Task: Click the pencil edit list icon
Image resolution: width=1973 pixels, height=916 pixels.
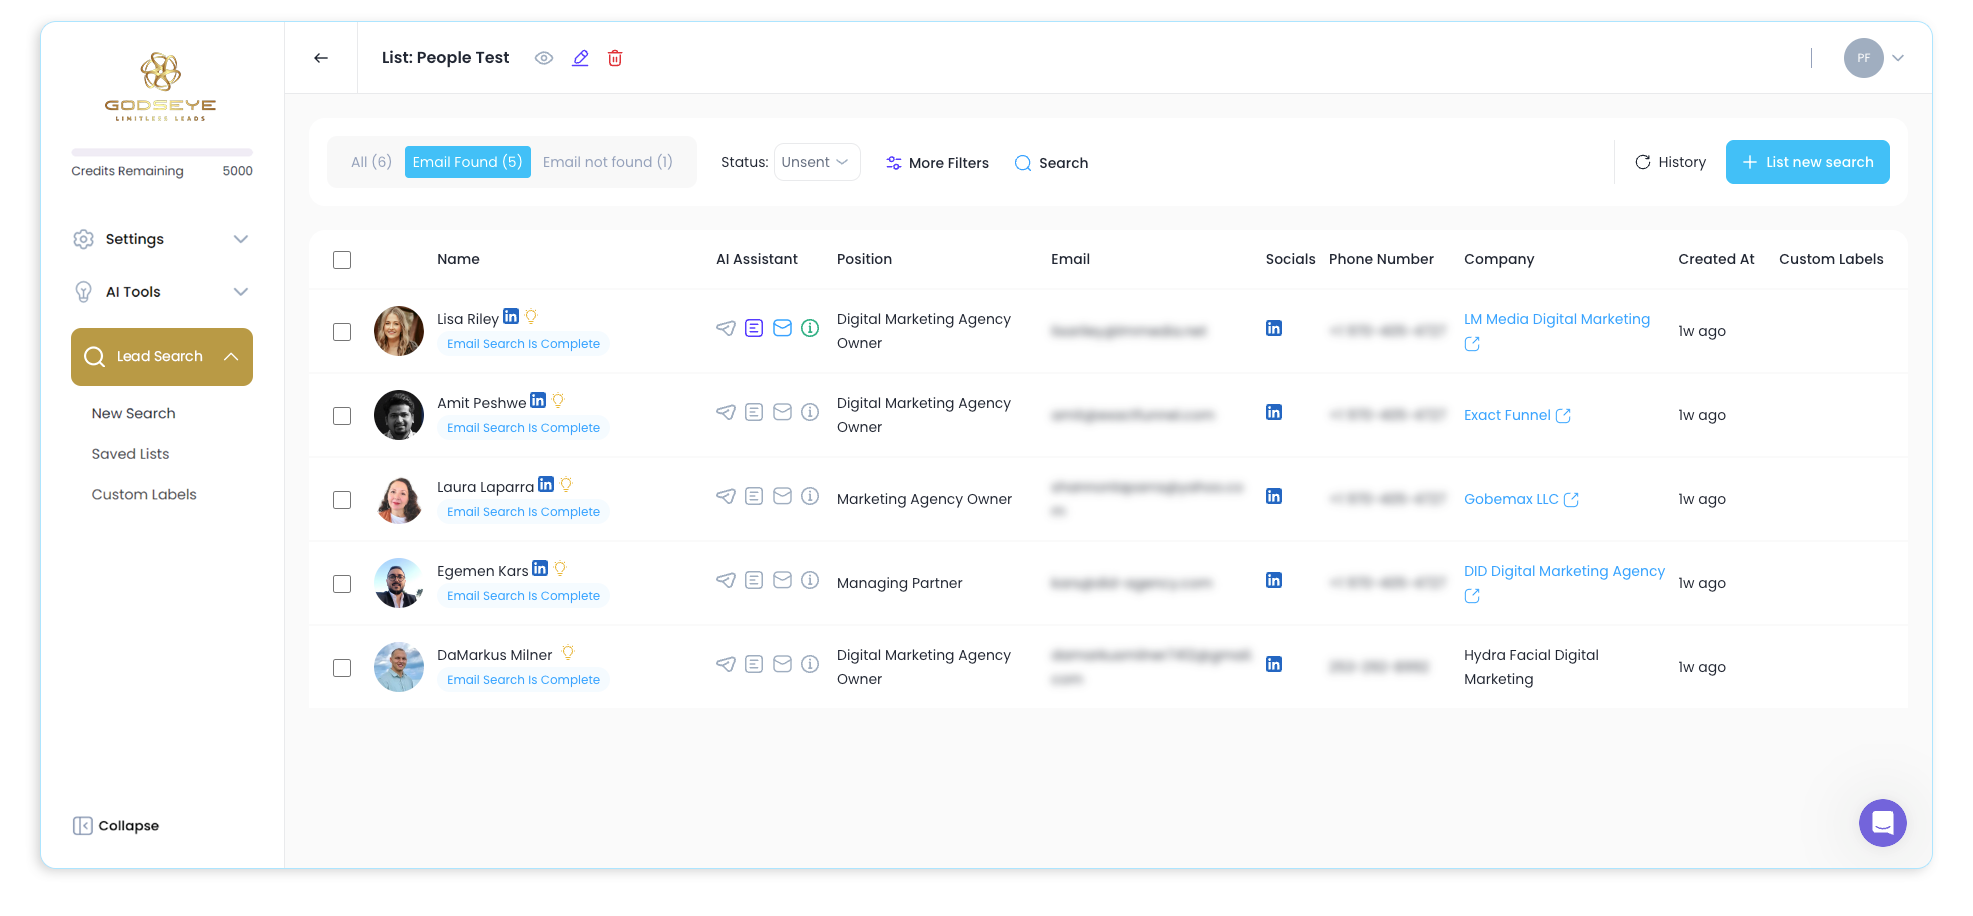Action: [580, 58]
